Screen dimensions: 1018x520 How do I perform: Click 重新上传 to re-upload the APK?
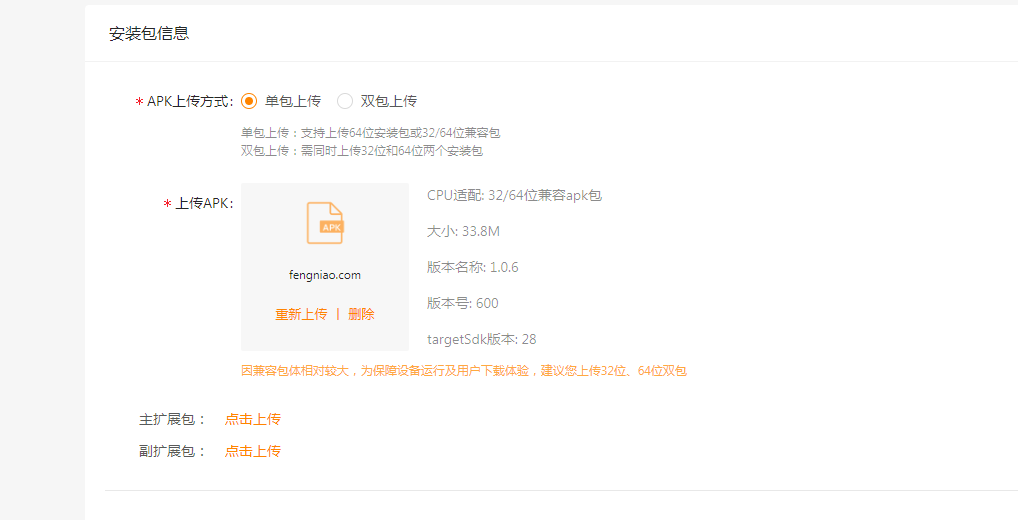click(x=301, y=314)
